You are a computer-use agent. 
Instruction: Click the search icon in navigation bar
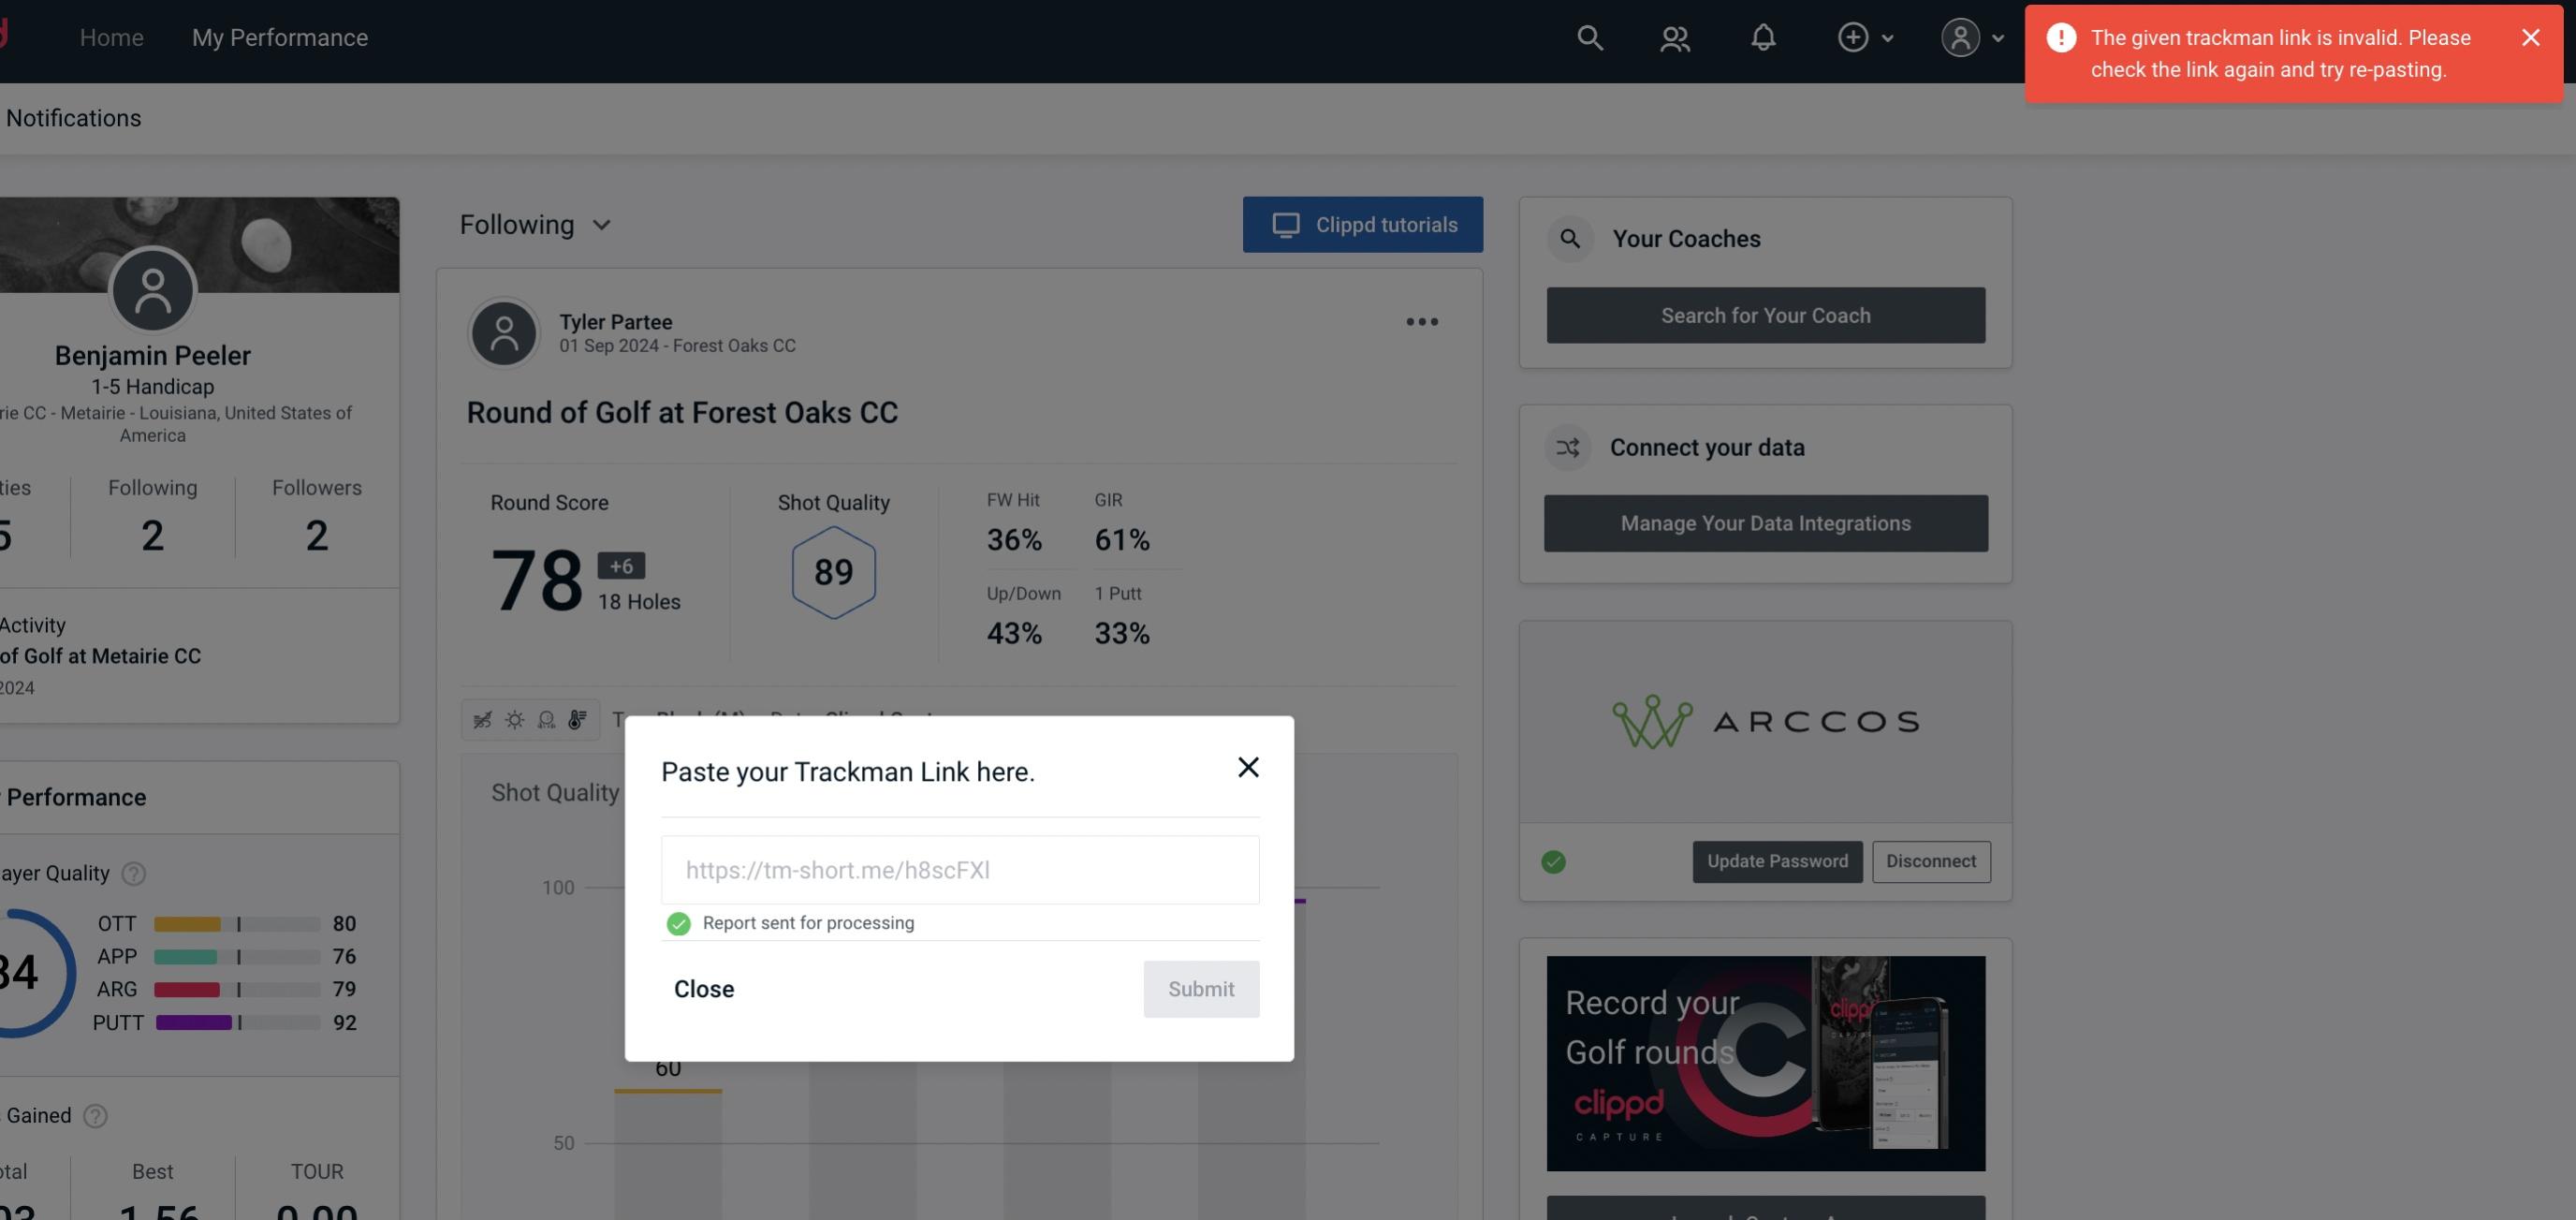click(1588, 37)
